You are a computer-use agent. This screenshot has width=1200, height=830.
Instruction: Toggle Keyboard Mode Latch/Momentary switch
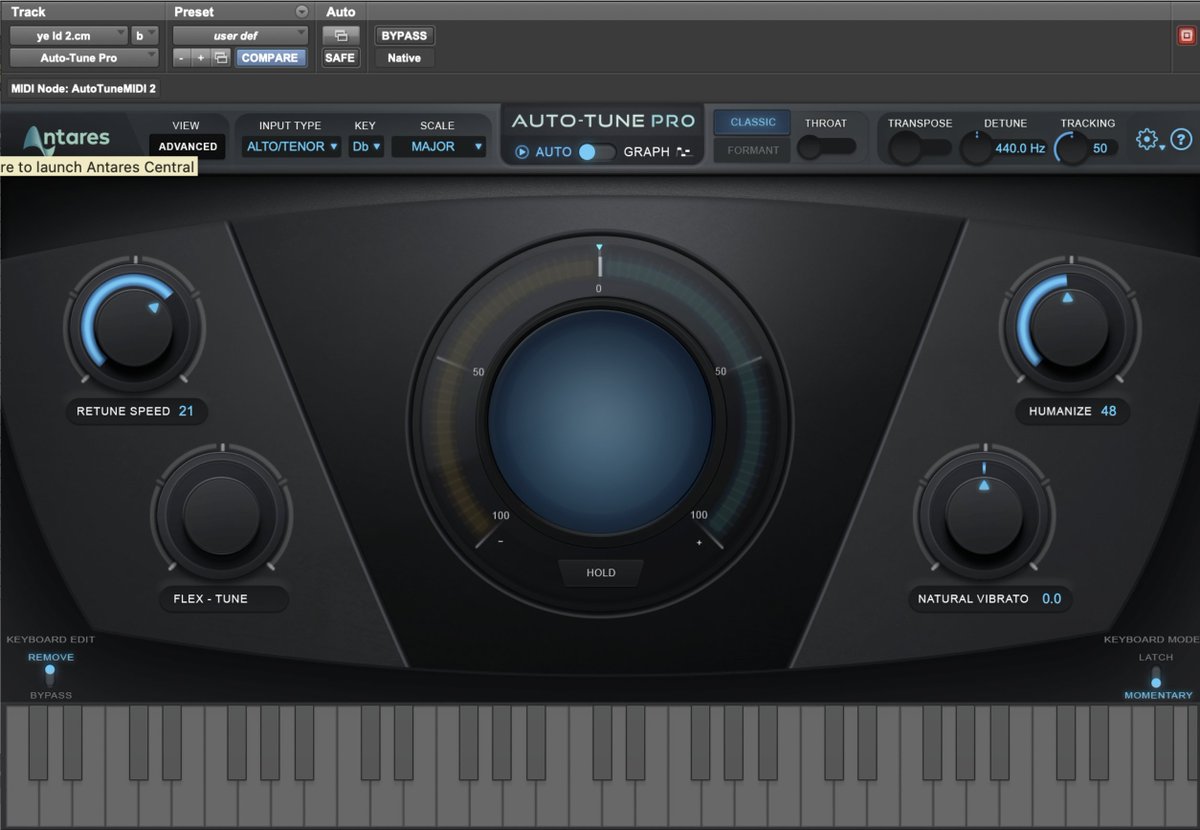[1156, 677]
